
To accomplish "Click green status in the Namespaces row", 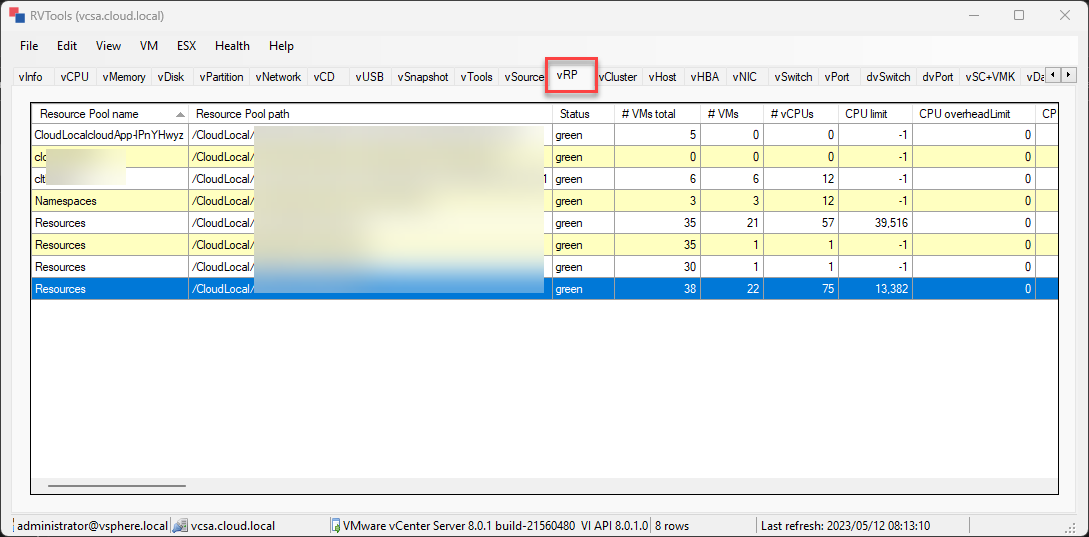I will coord(583,201).
